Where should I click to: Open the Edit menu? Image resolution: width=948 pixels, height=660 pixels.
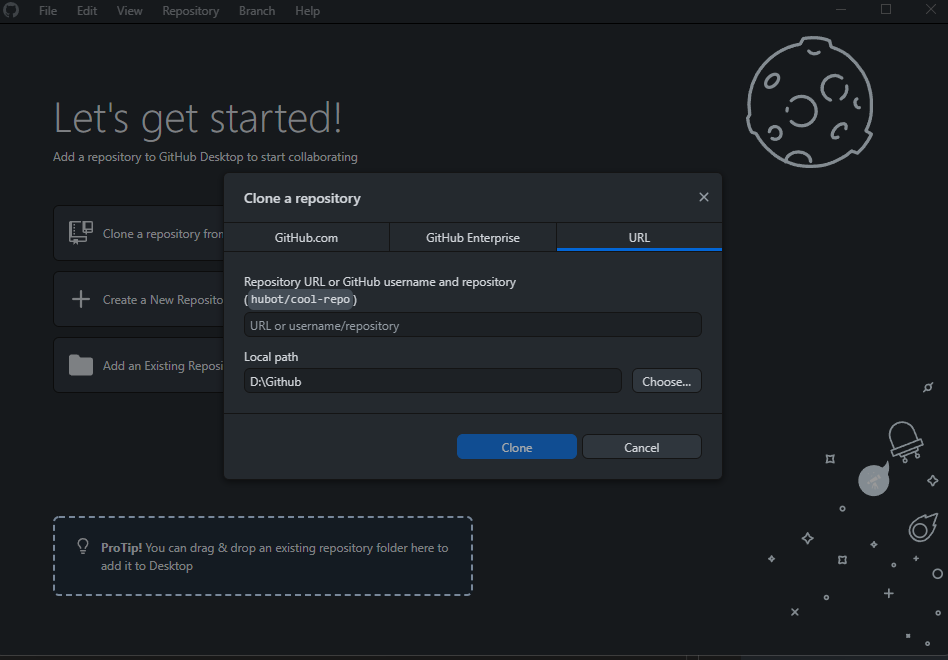point(87,11)
